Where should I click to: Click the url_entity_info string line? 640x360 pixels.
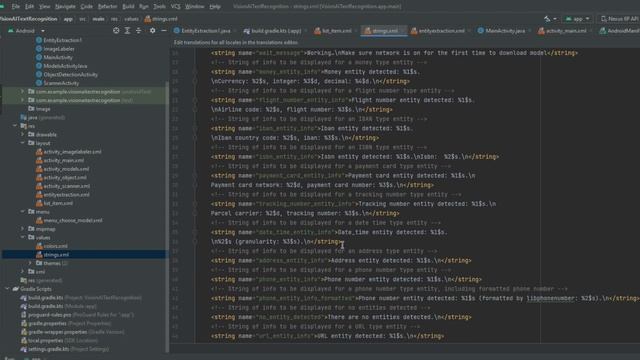(x=327, y=336)
